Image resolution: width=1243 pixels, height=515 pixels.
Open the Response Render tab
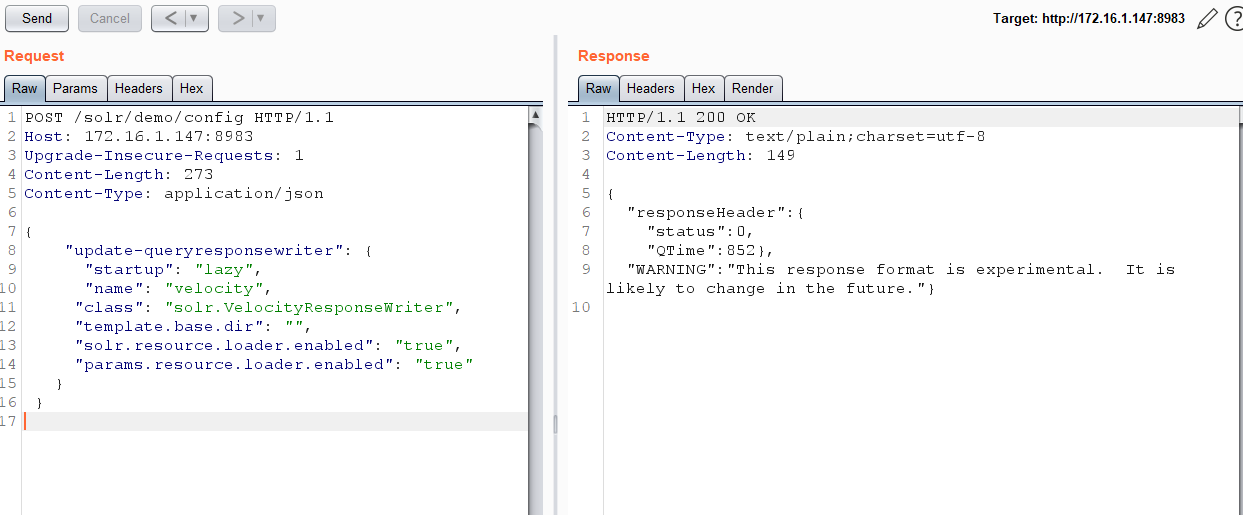tap(753, 88)
